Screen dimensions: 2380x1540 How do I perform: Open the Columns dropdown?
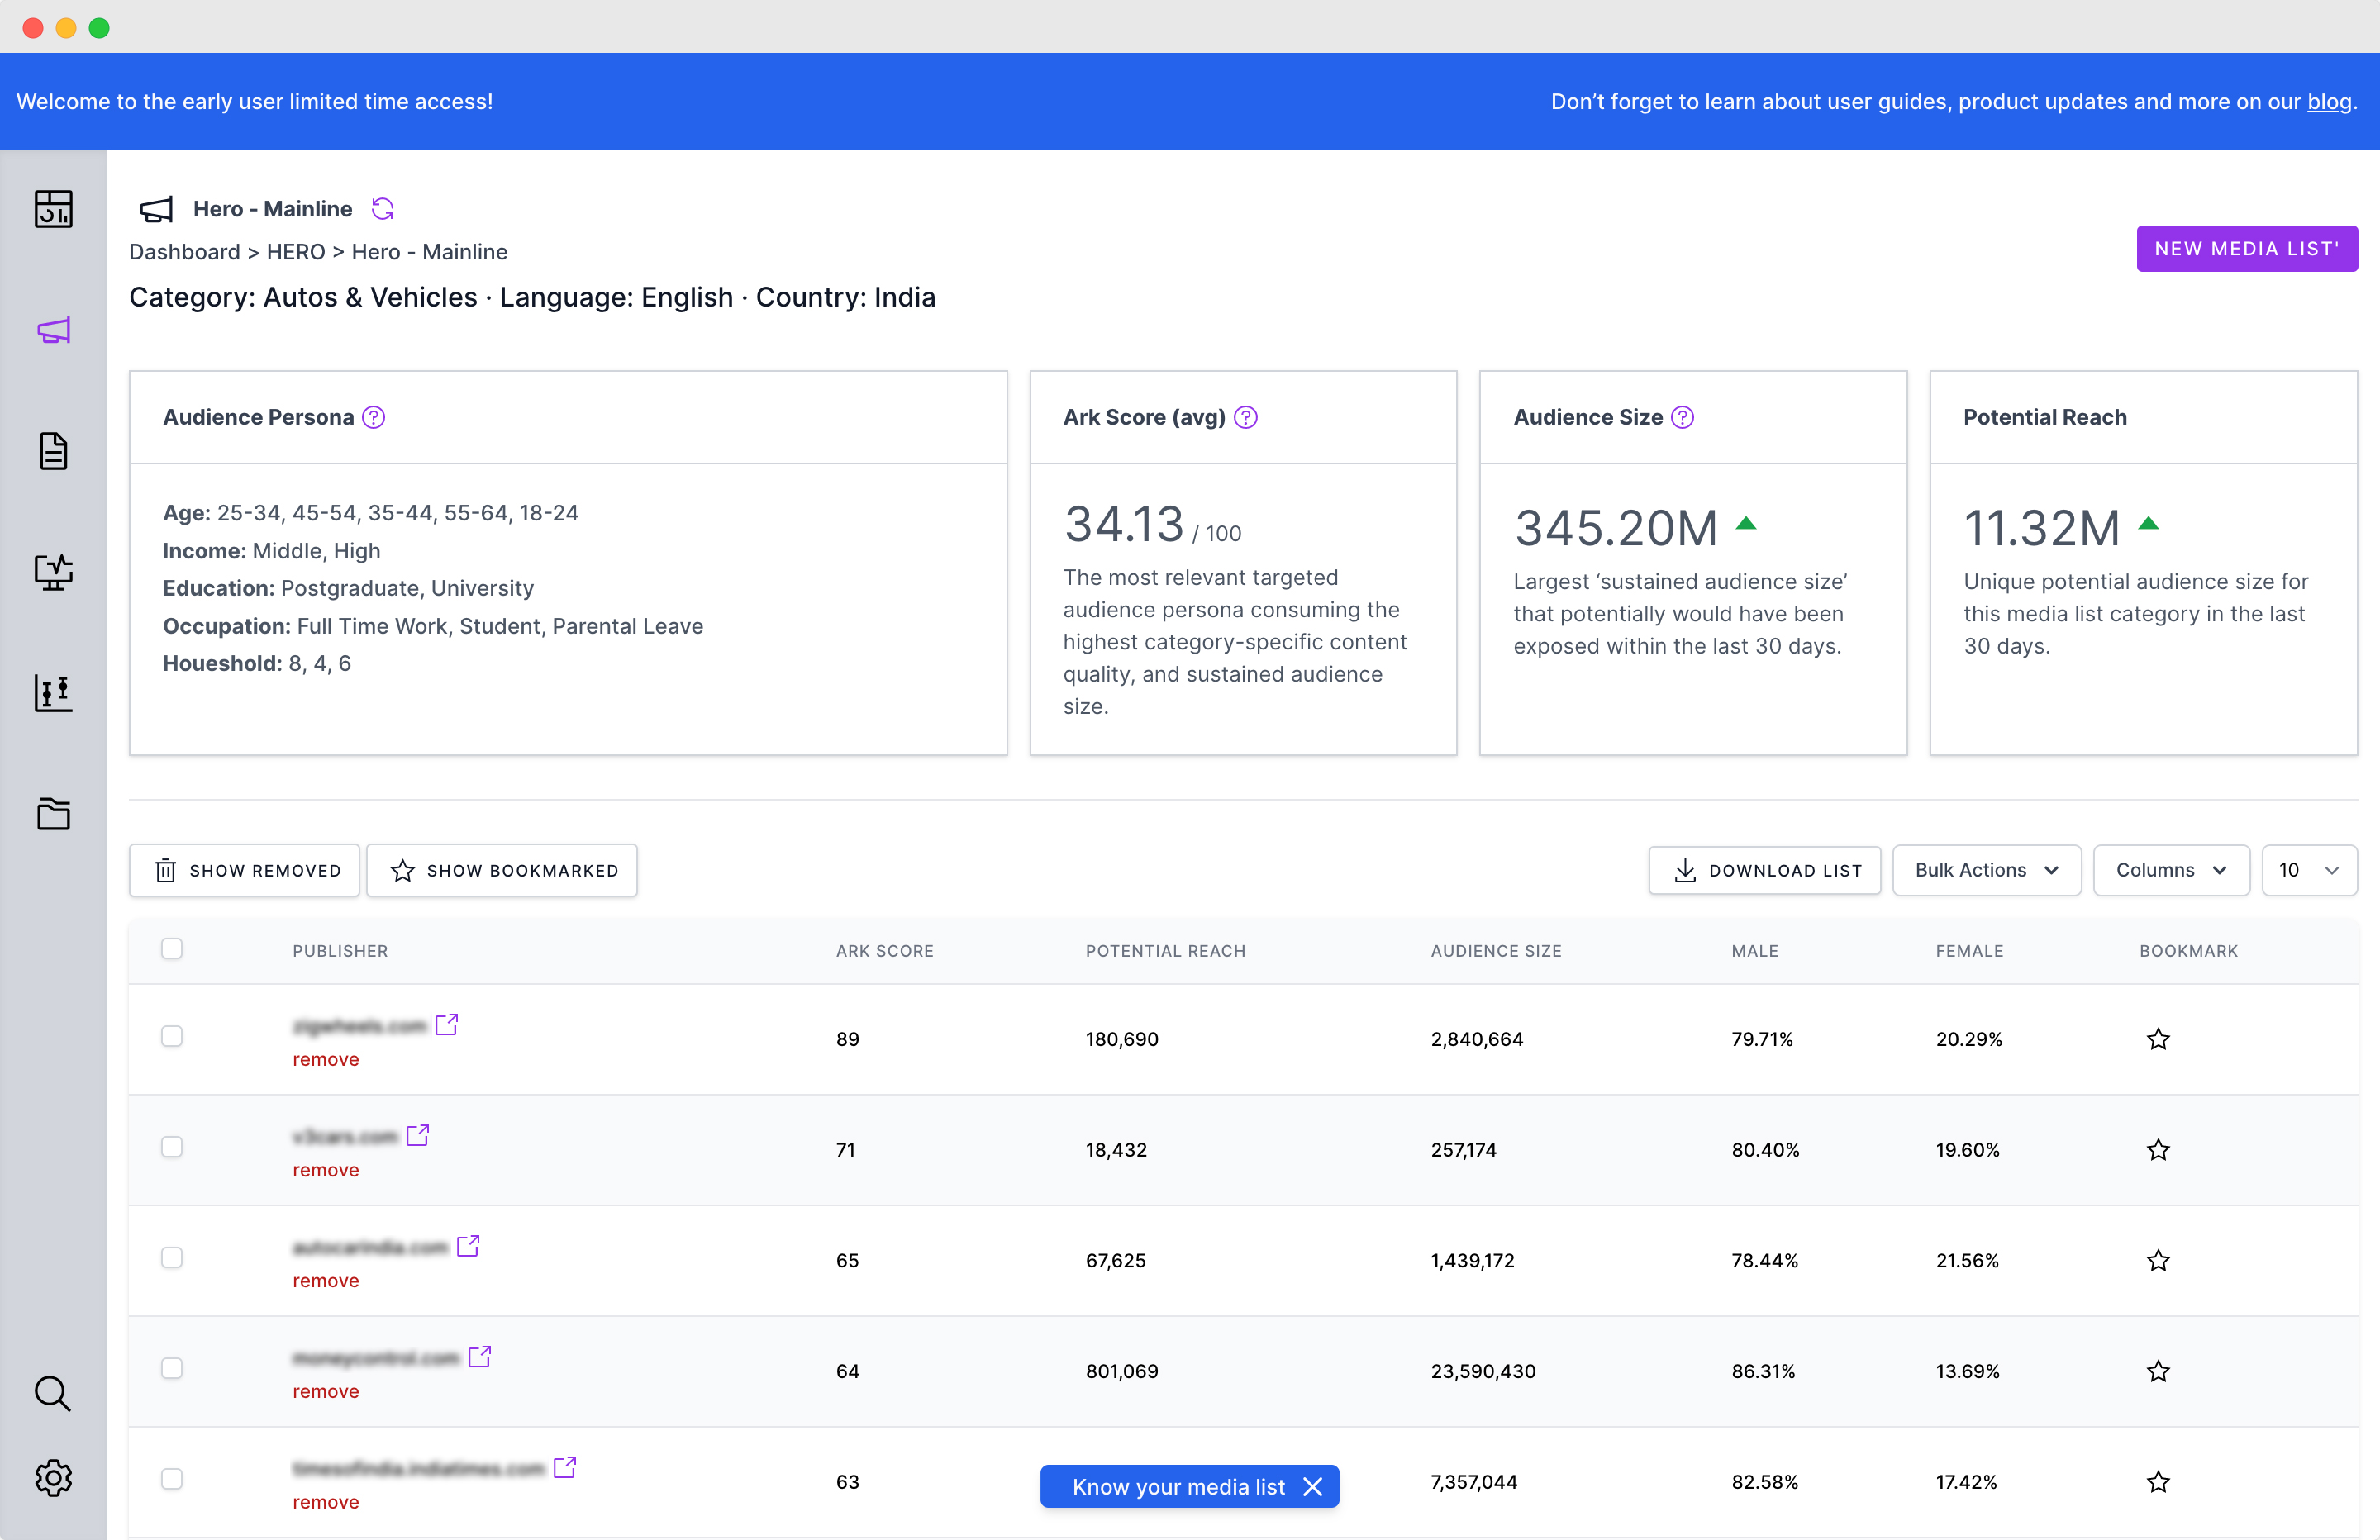[2170, 870]
